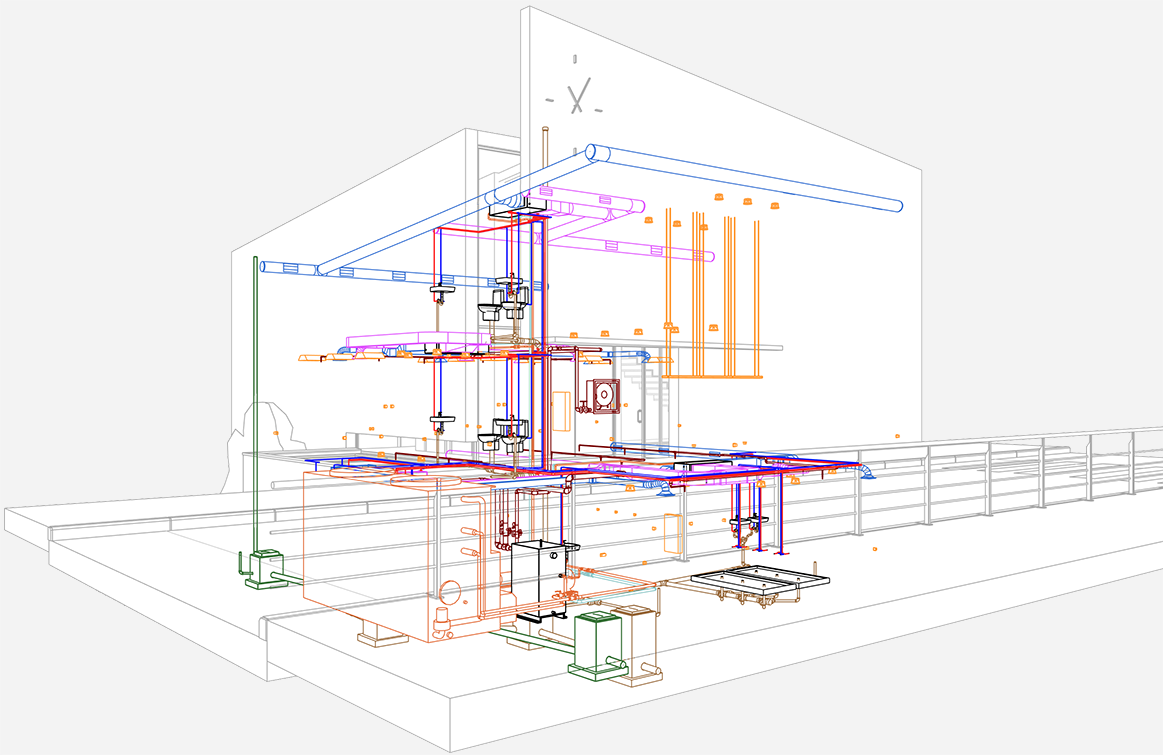Select the tall green vertical pipe at left

coord(257,400)
